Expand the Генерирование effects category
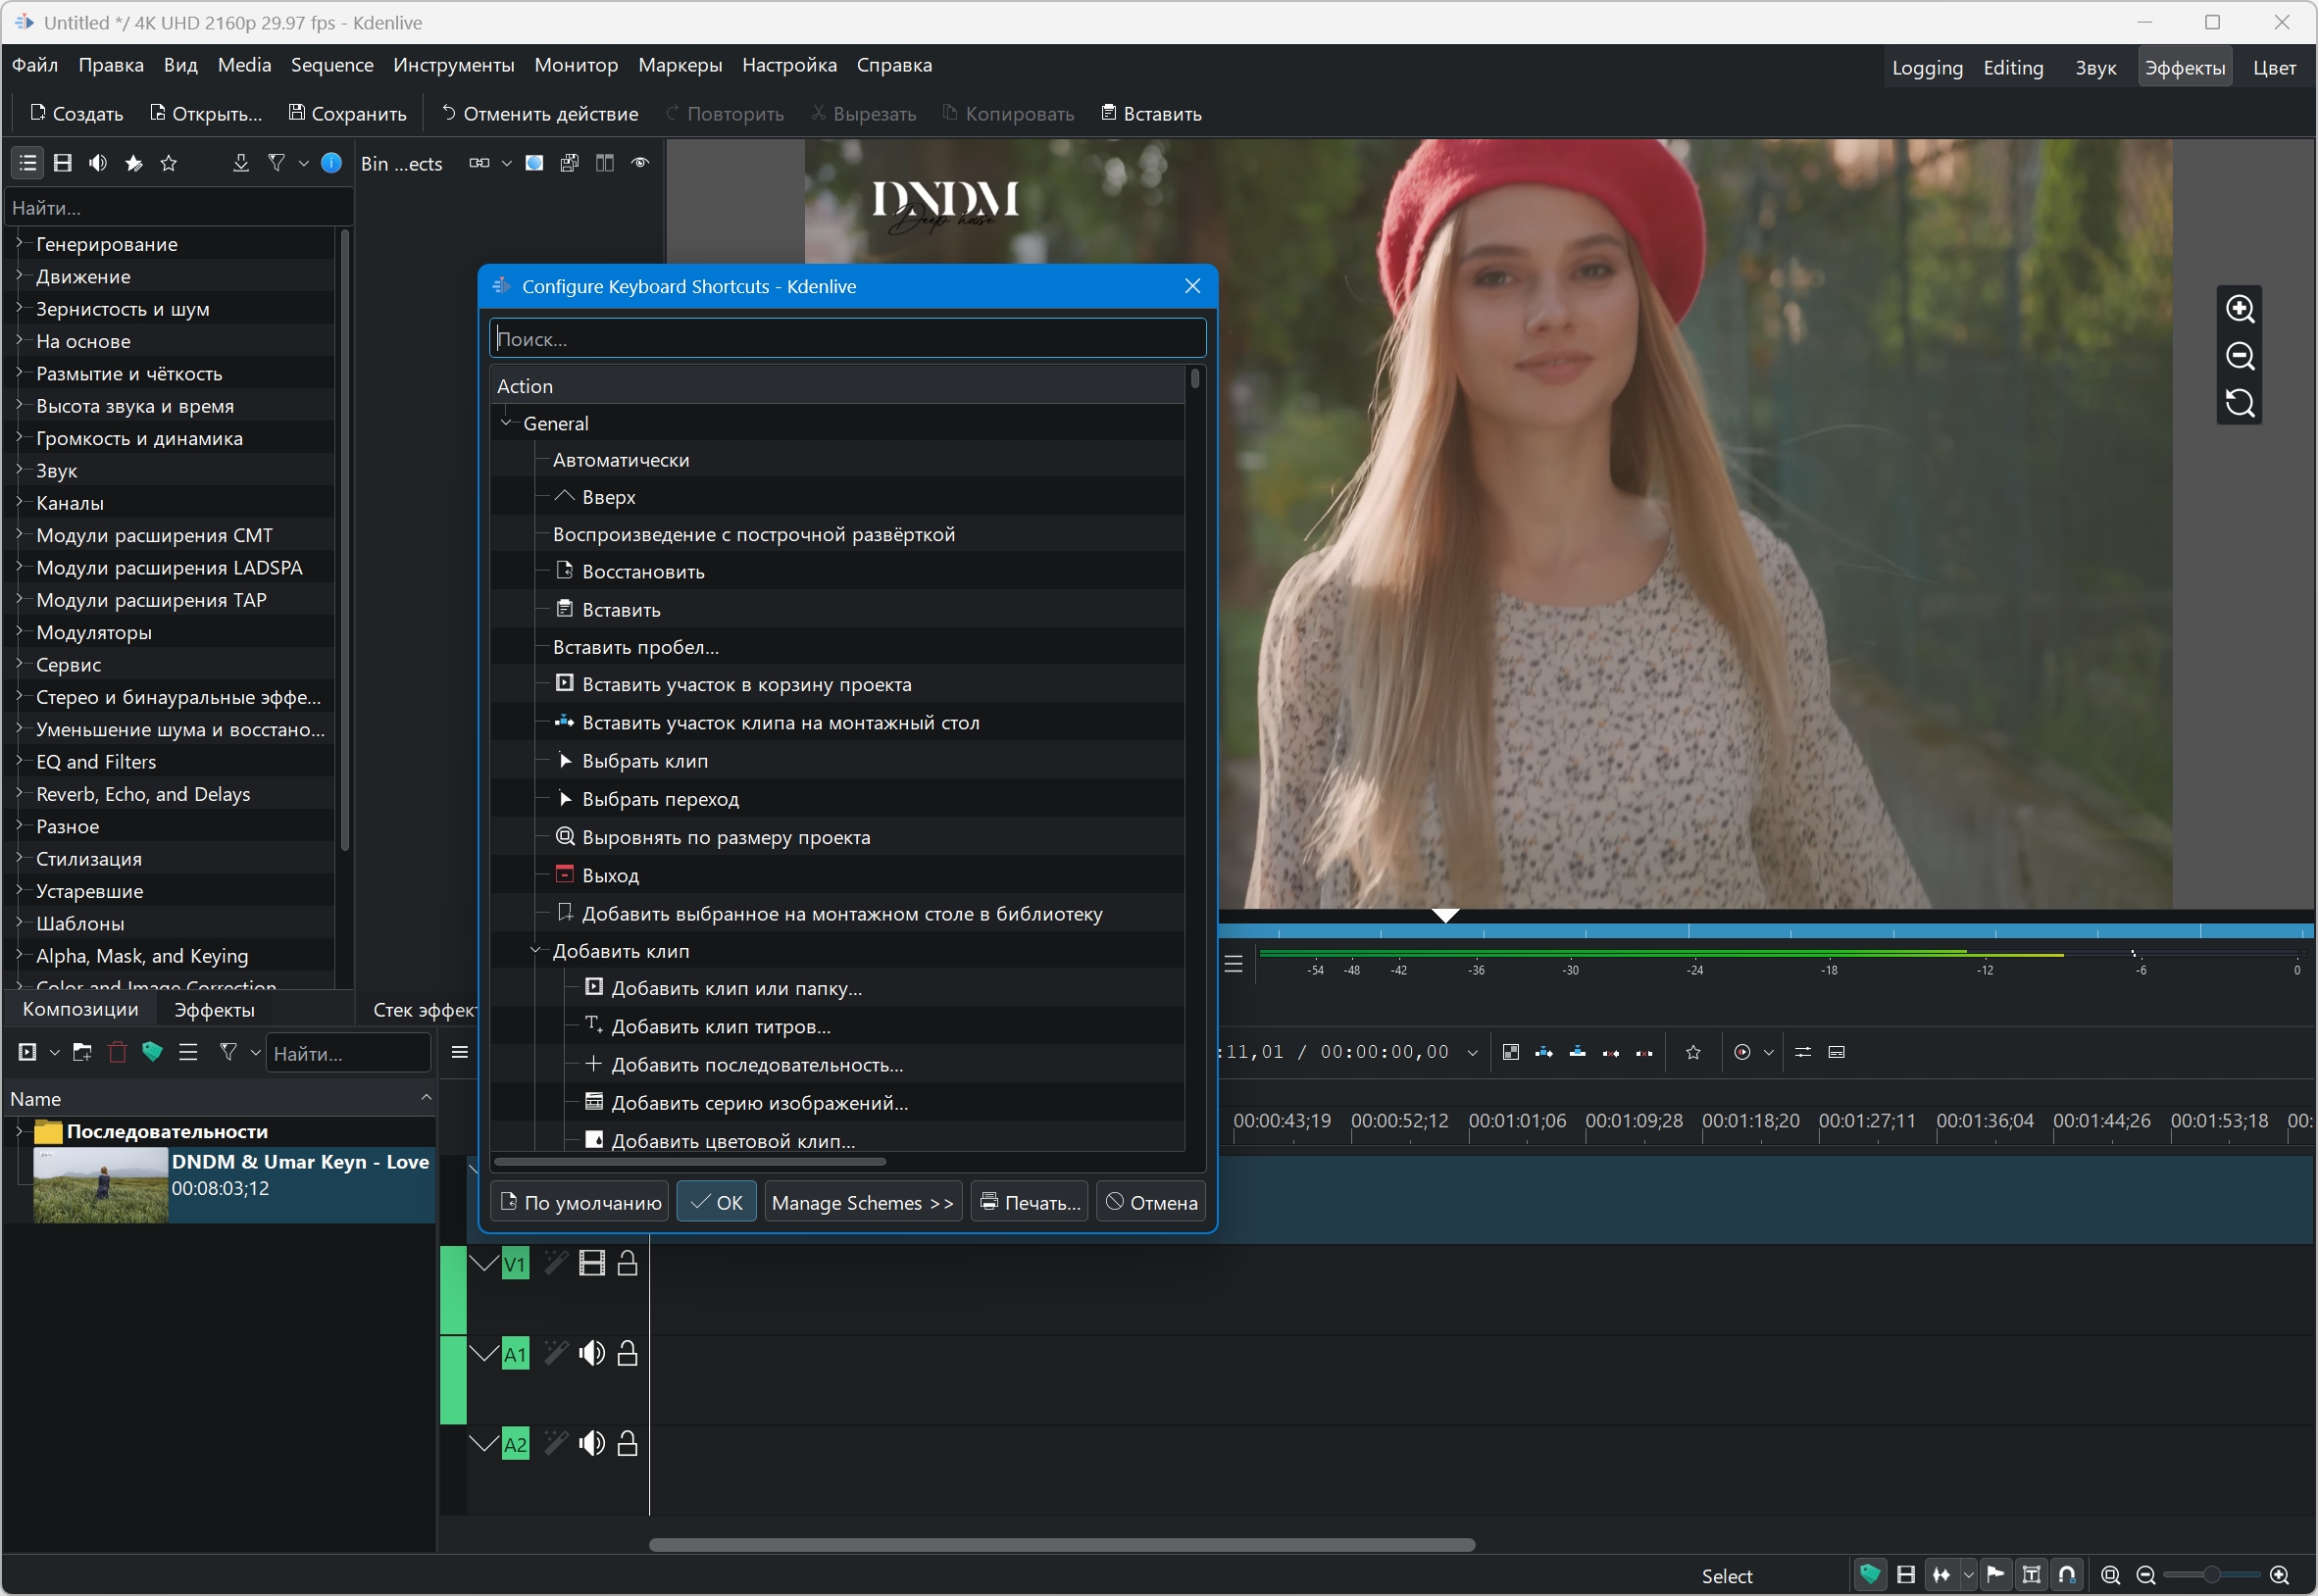This screenshot has height=1596, width=2318. click(18, 244)
